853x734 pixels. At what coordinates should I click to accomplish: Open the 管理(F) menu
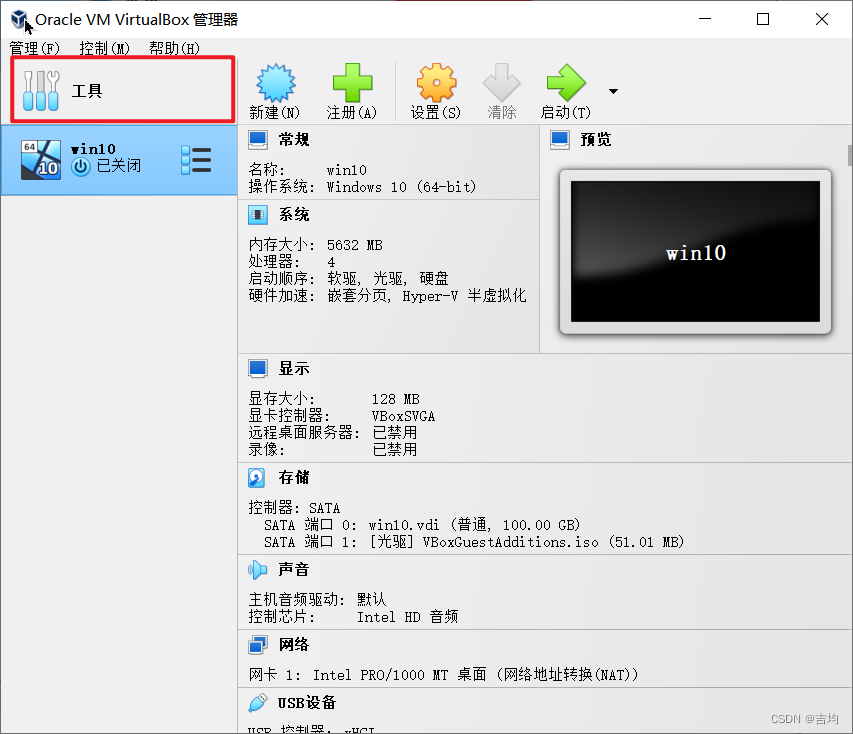coord(34,47)
